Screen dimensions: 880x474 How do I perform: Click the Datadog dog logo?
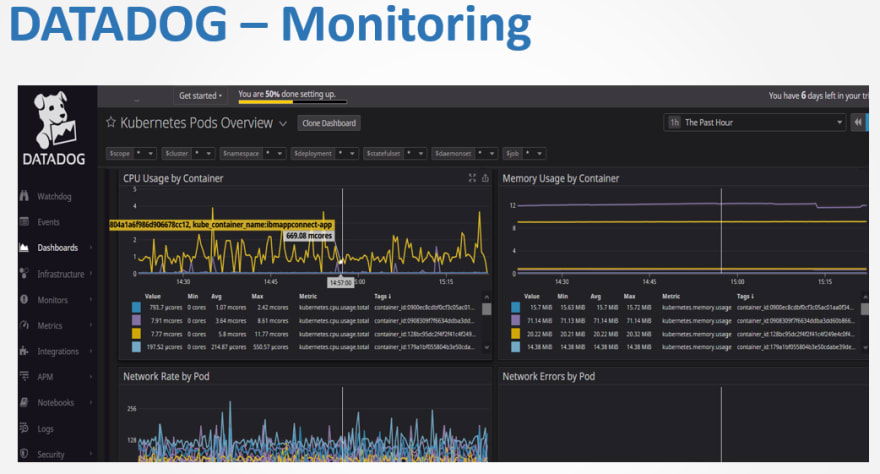[x=54, y=119]
